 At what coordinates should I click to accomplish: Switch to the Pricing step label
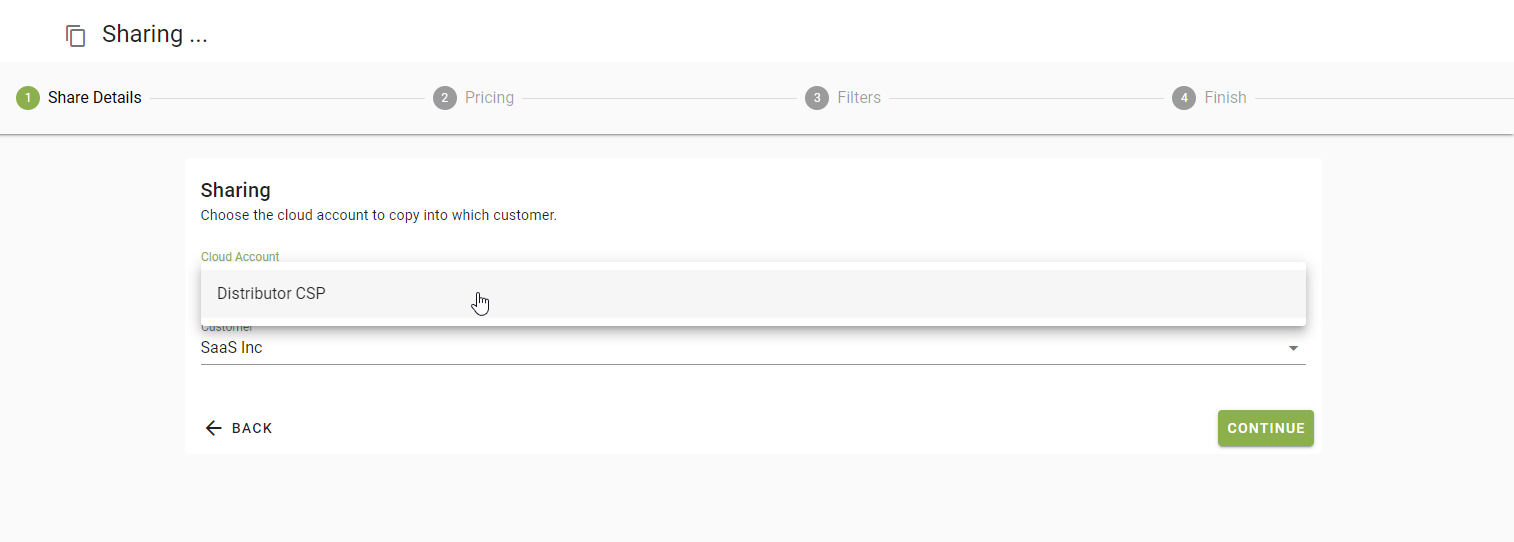[489, 98]
